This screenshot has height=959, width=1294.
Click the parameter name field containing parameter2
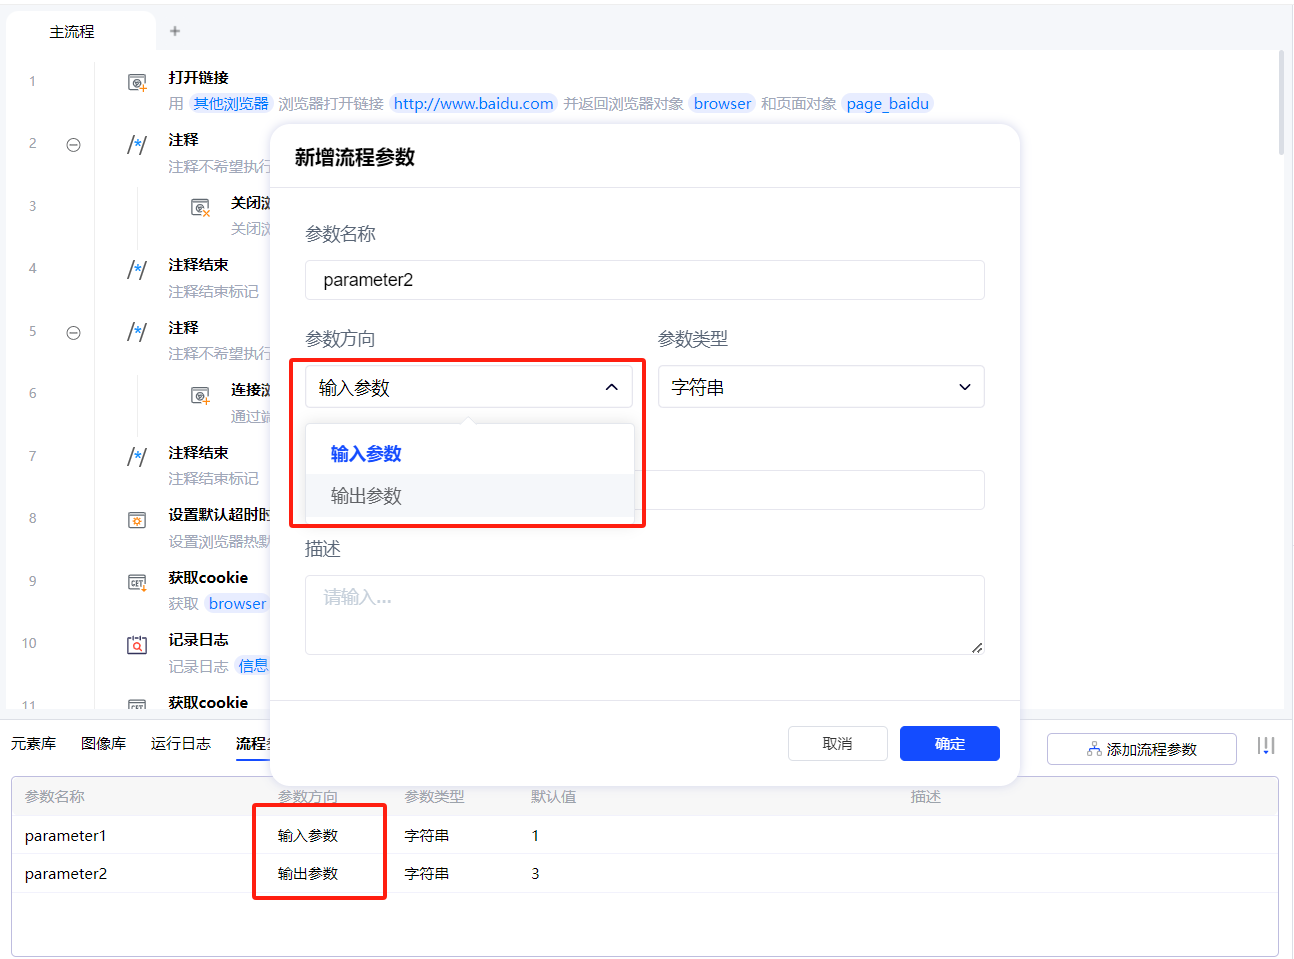[x=644, y=280]
